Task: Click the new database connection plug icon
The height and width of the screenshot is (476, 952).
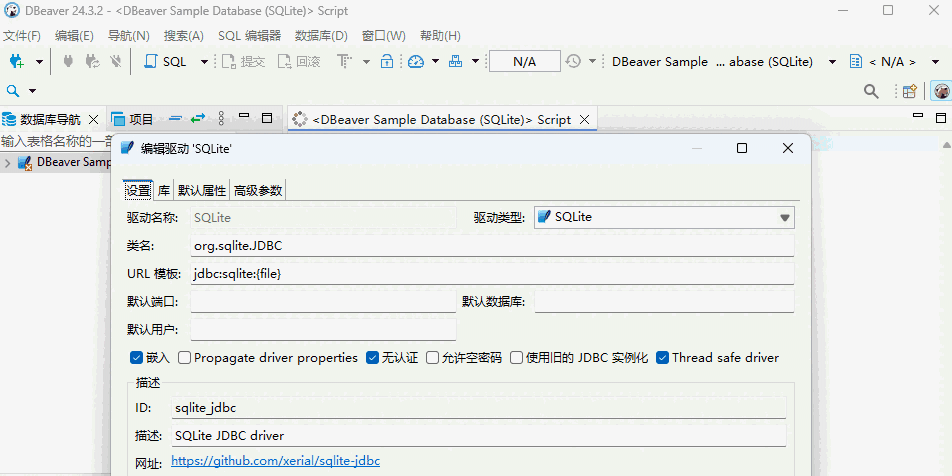Action: tap(17, 61)
